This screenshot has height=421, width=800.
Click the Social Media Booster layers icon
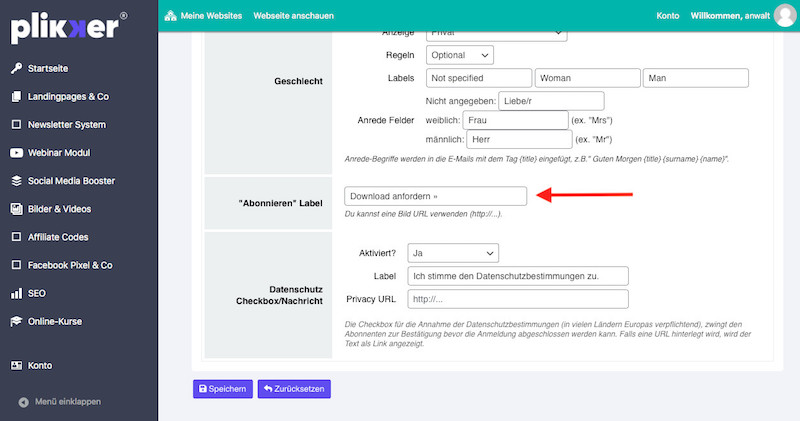(16, 181)
